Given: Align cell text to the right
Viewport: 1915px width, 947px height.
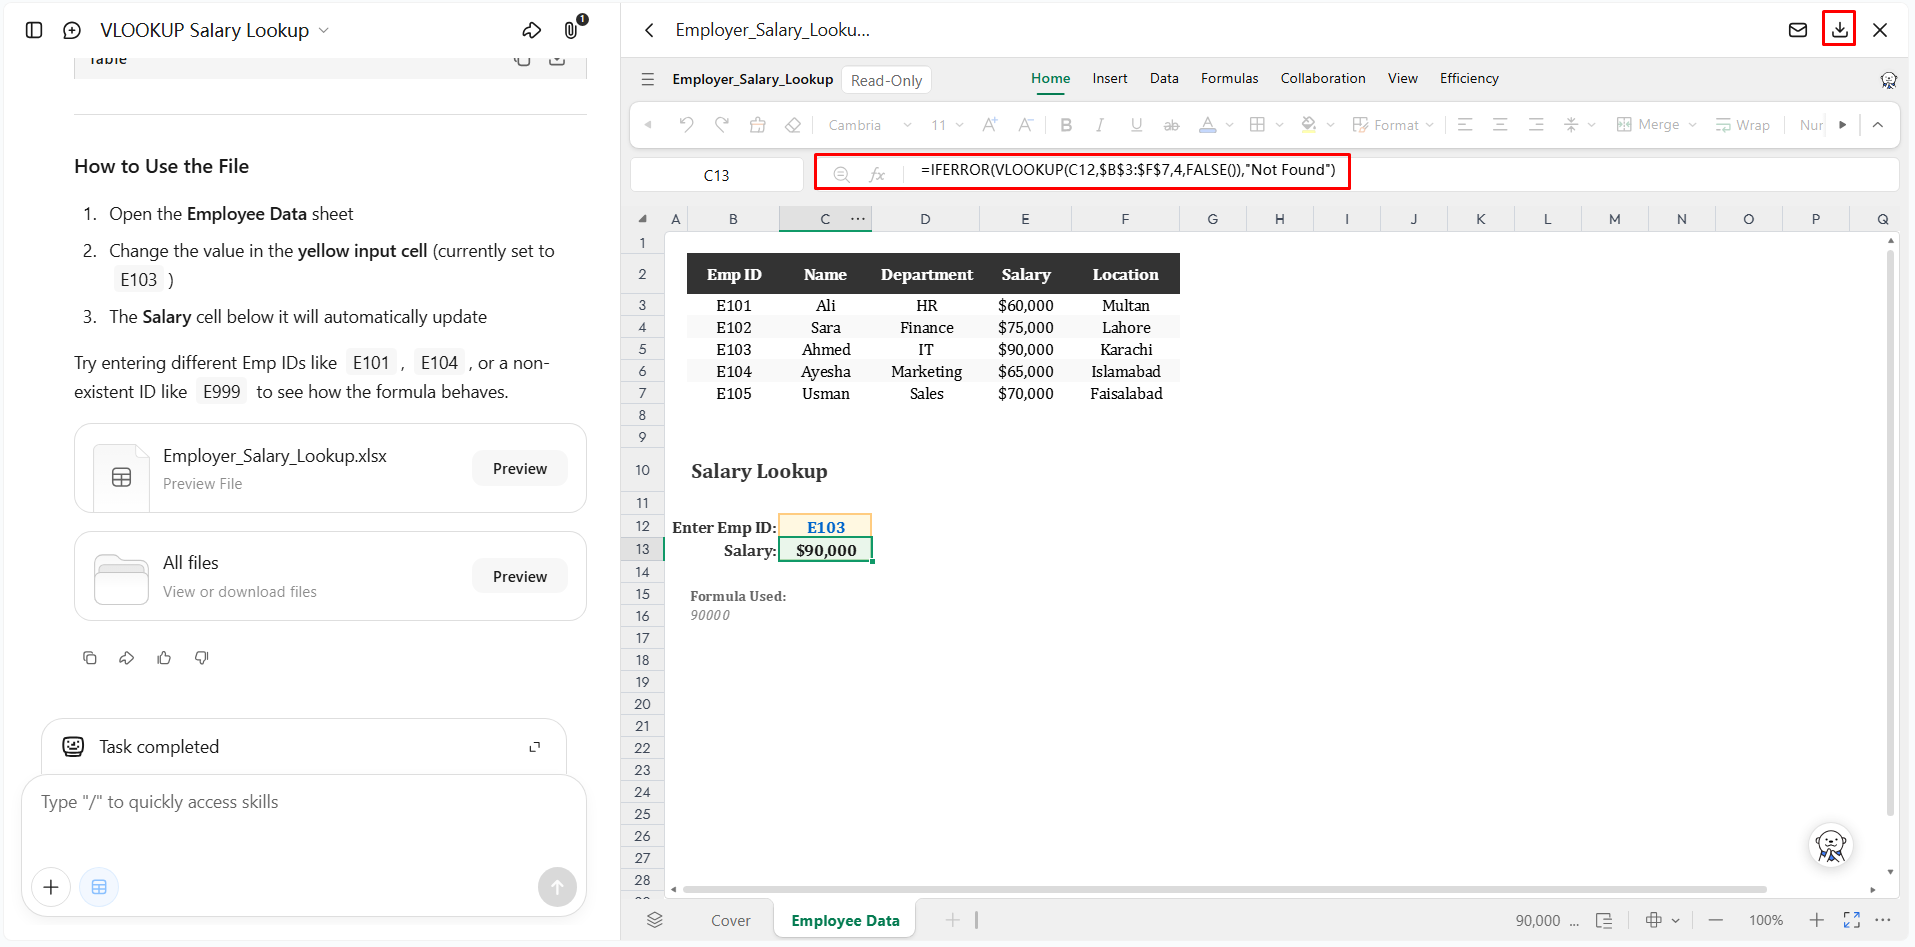Looking at the screenshot, I should click(x=1536, y=125).
